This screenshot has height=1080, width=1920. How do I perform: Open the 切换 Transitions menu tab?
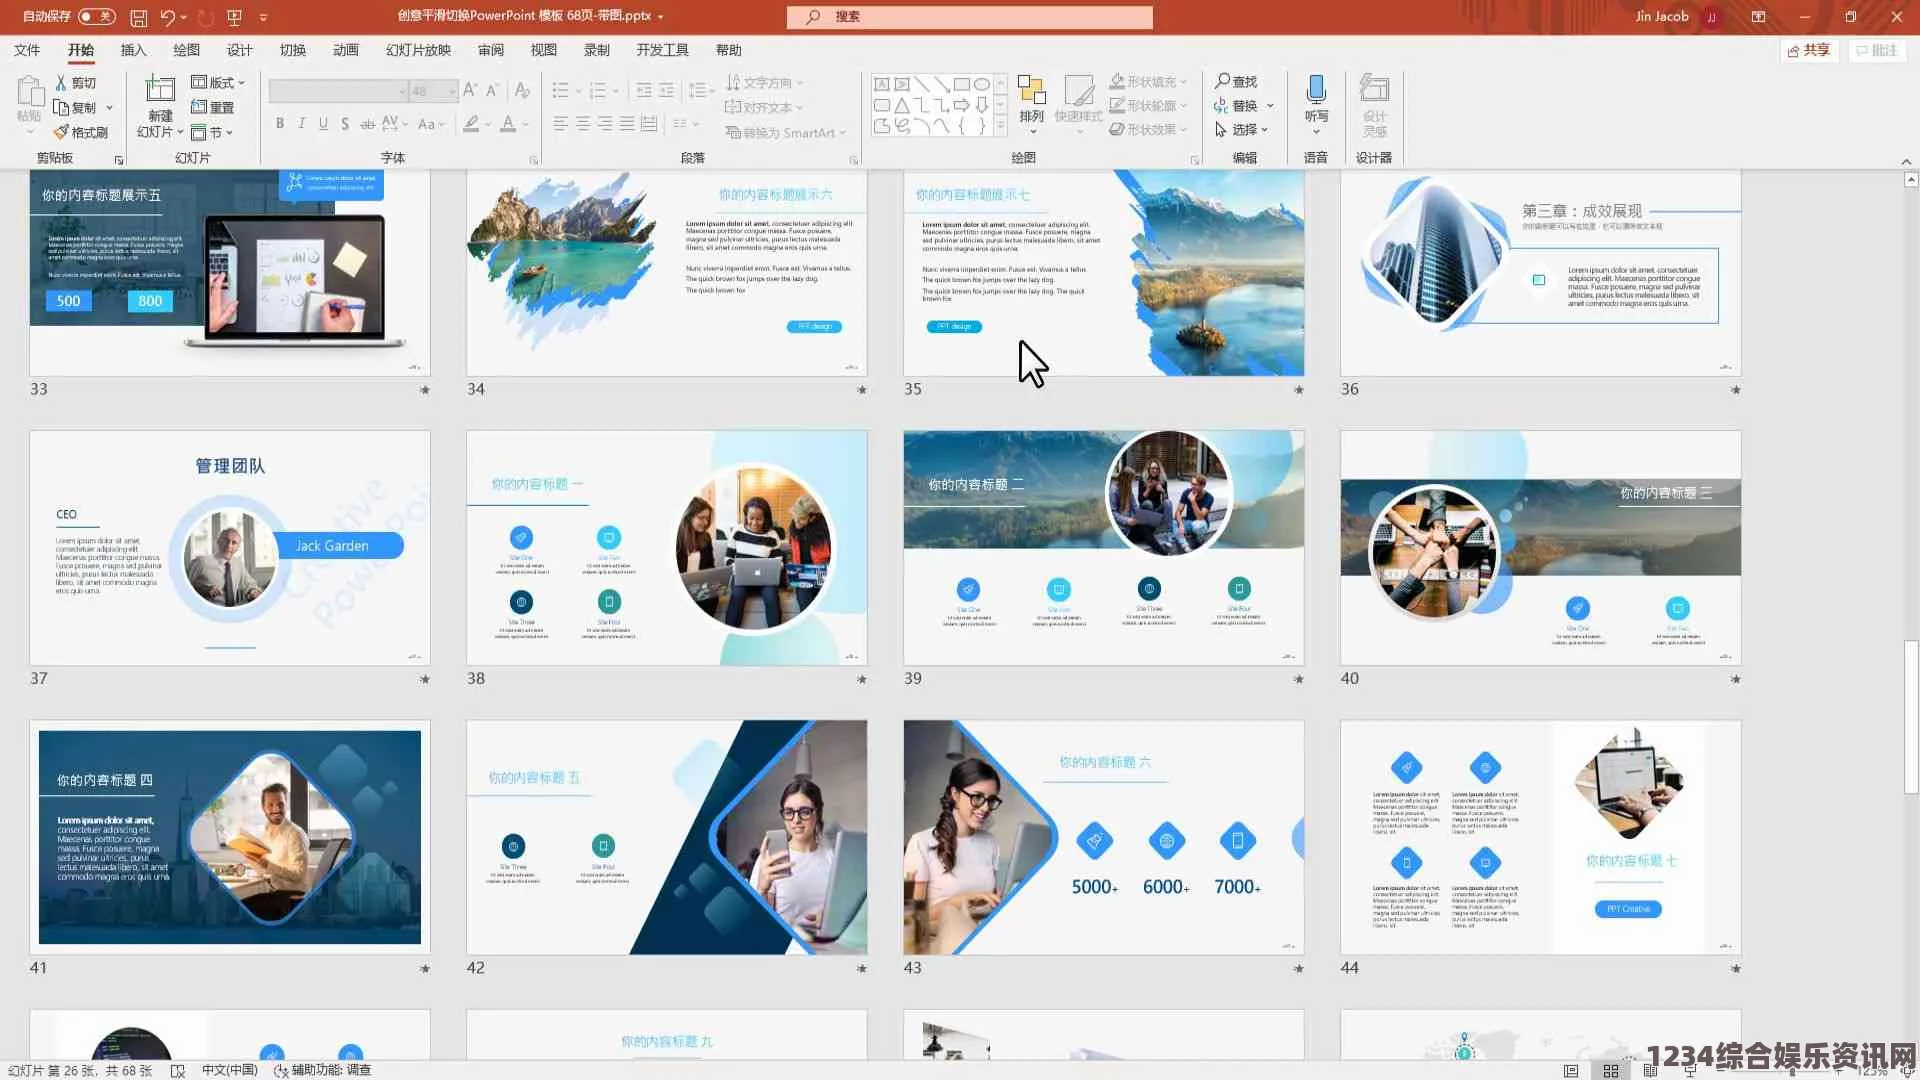[x=293, y=50]
